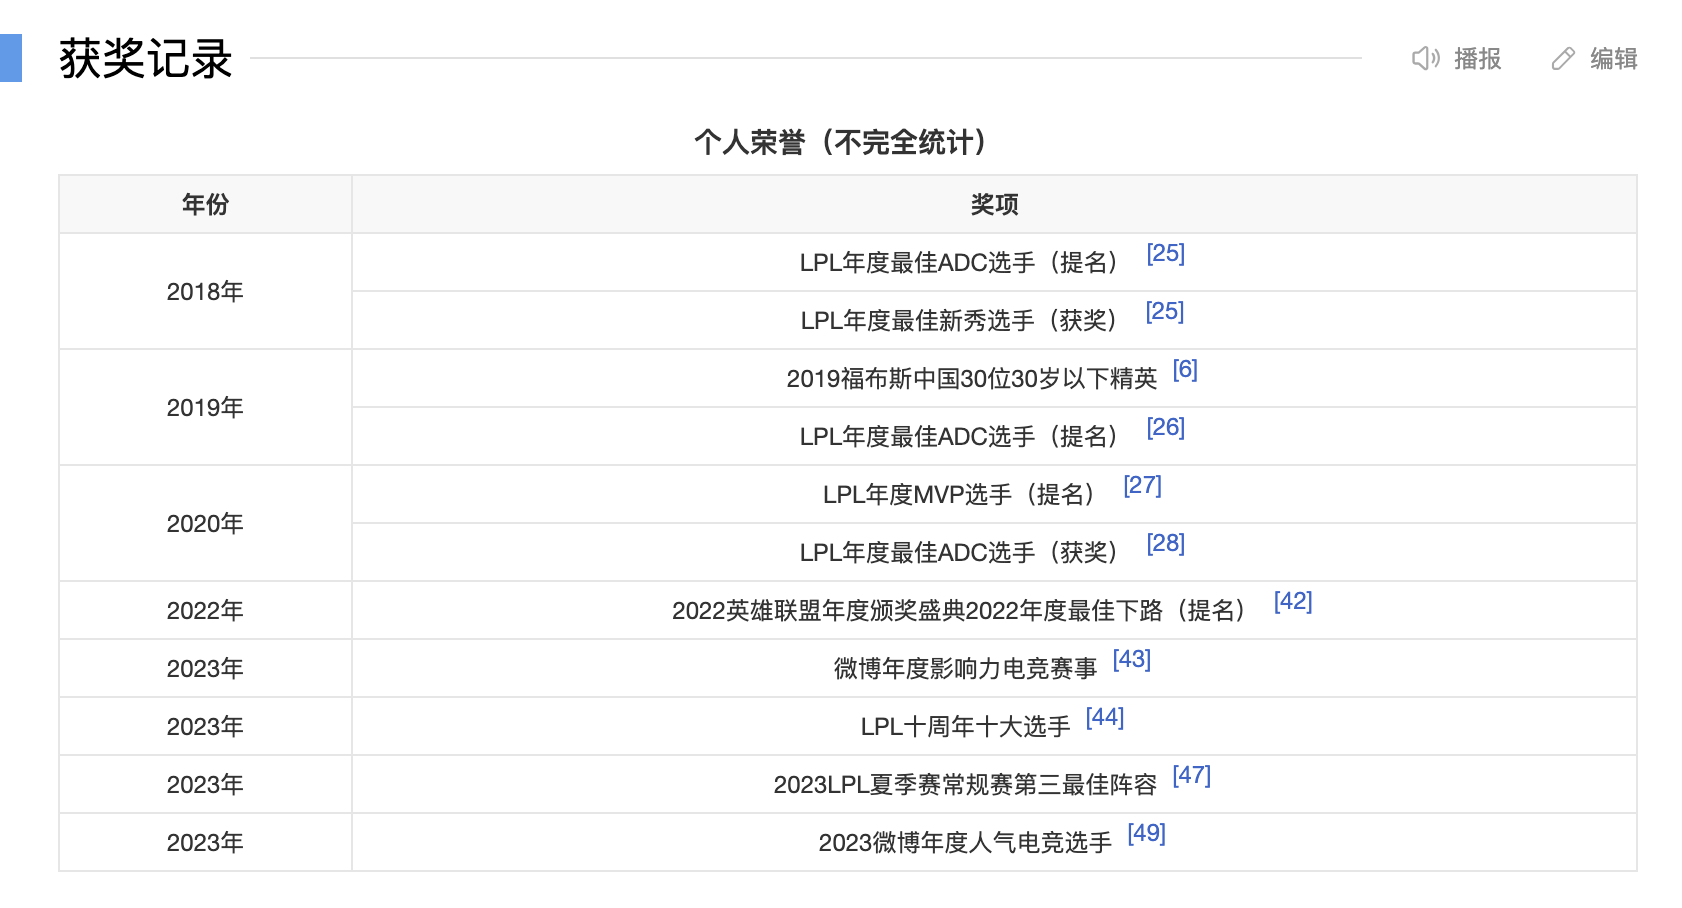The height and width of the screenshot is (908, 1682).
Task: Click text LPL年度MVP选手（提名）
Action: coord(962,494)
